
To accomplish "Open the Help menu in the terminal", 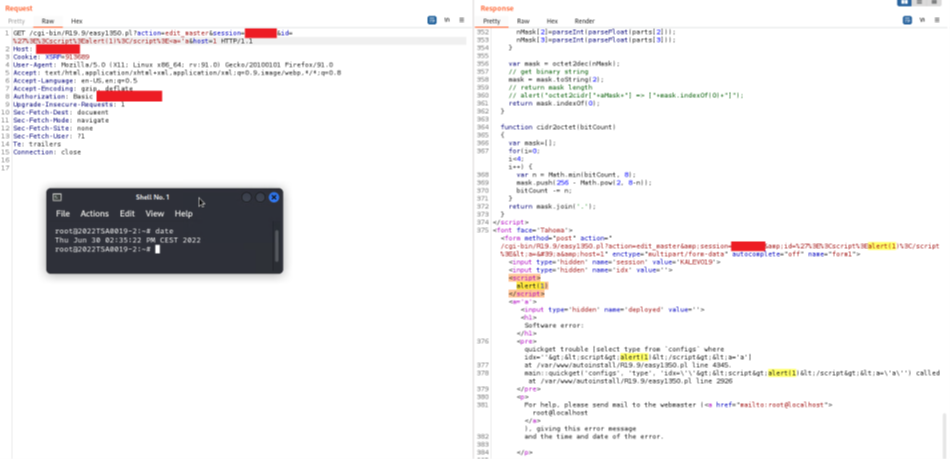I will point(184,214).
